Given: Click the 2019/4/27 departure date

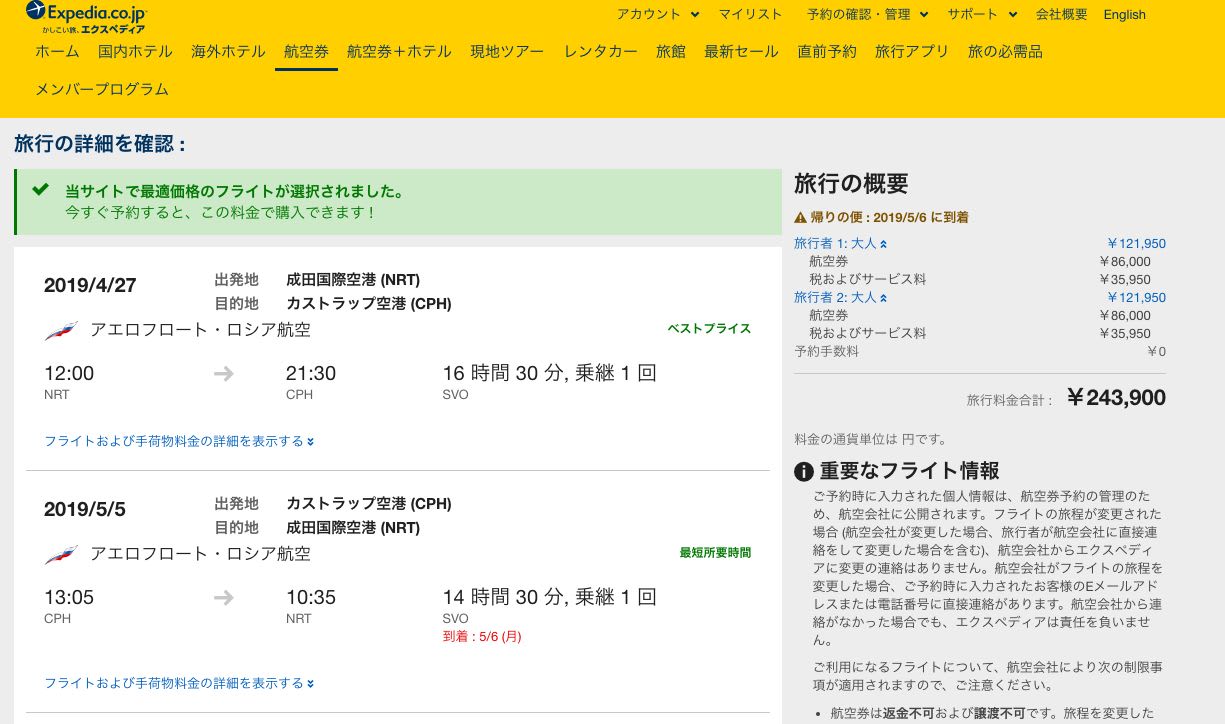Looking at the screenshot, I should (x=90, y=285).
